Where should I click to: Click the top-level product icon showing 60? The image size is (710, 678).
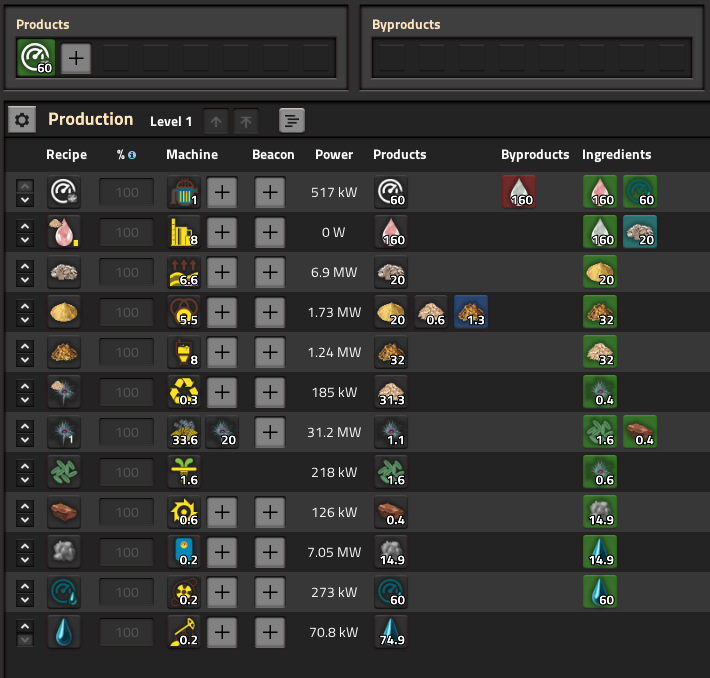[x=36, y=58]
